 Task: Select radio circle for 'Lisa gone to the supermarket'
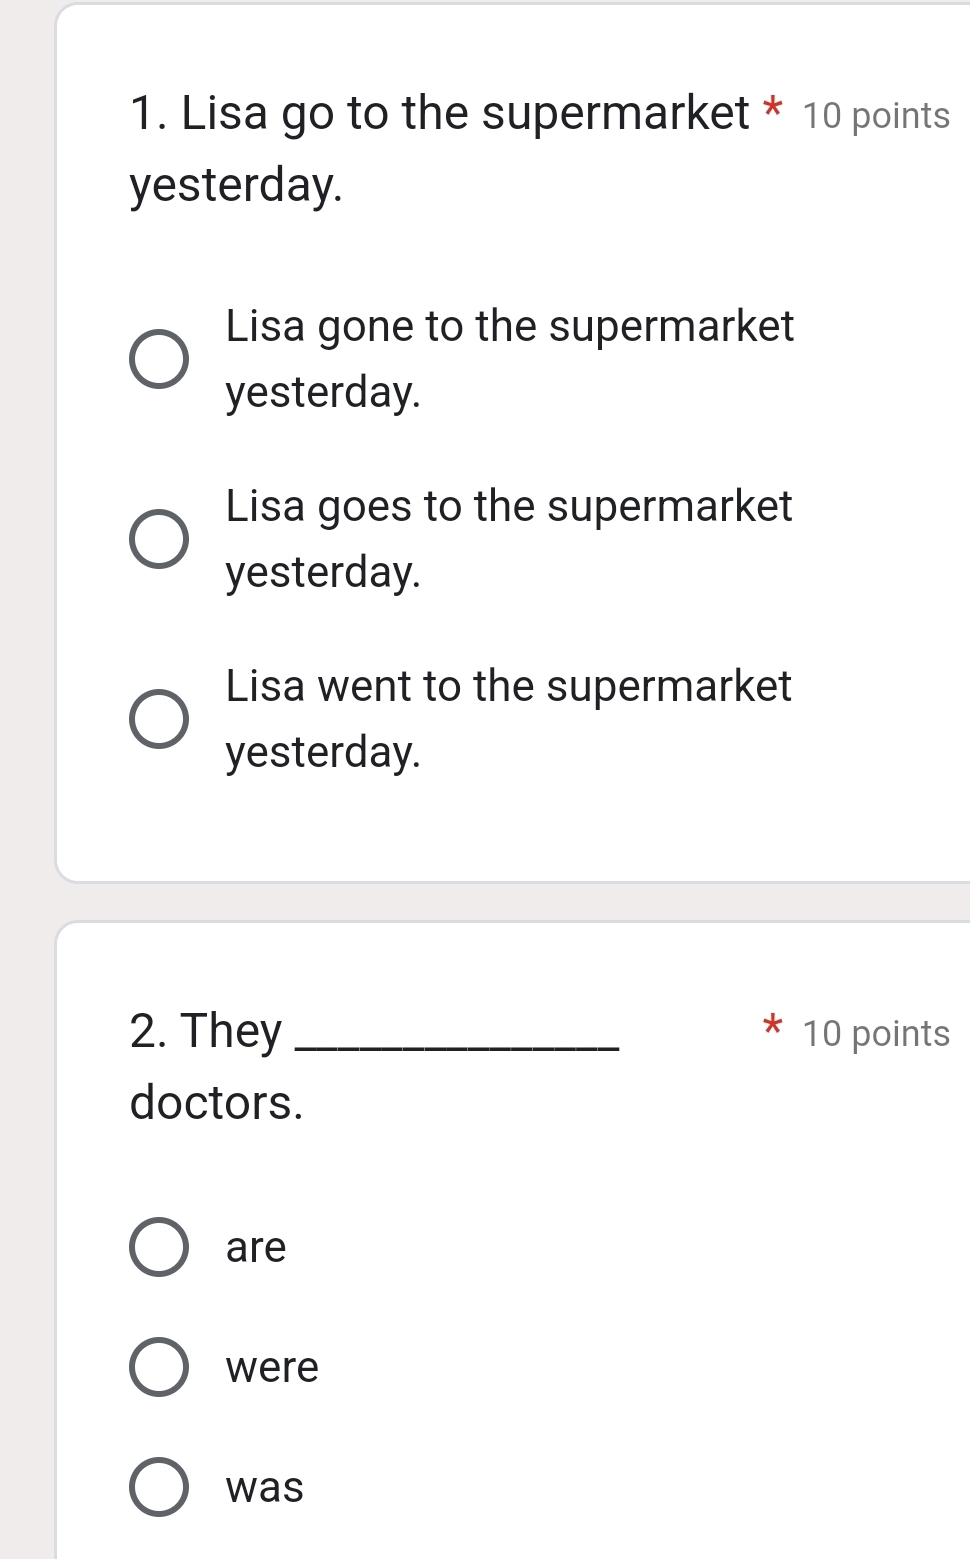[x=159, y=359]
